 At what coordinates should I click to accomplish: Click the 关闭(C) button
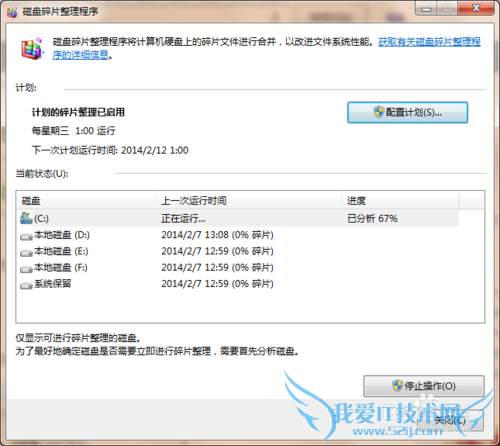tap(450, 420)
